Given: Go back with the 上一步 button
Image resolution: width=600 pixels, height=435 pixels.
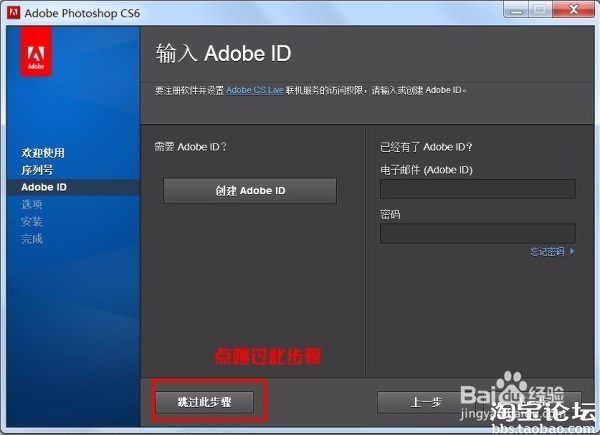Looking at the screenshot, I should [426, 402].
